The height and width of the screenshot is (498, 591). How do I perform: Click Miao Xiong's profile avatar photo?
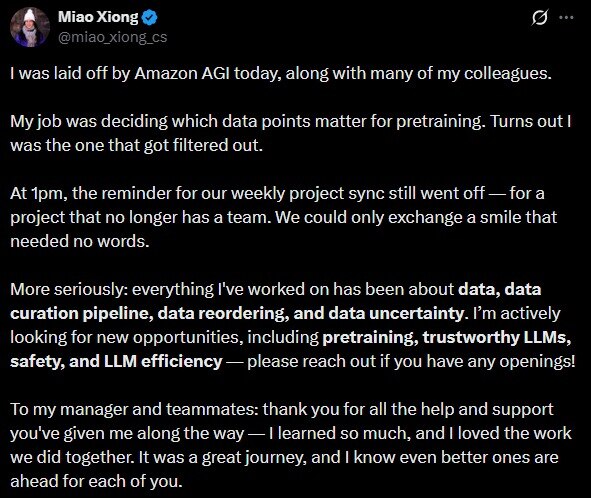point(29,27)
